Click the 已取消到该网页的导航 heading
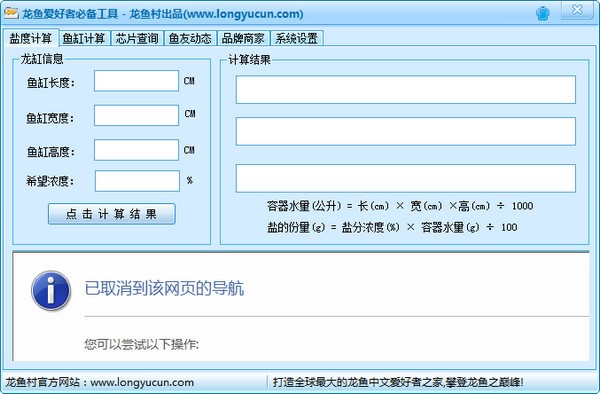The height and width of the screenshot is (394, 600). pyautogui.click(x=164, y=288)
